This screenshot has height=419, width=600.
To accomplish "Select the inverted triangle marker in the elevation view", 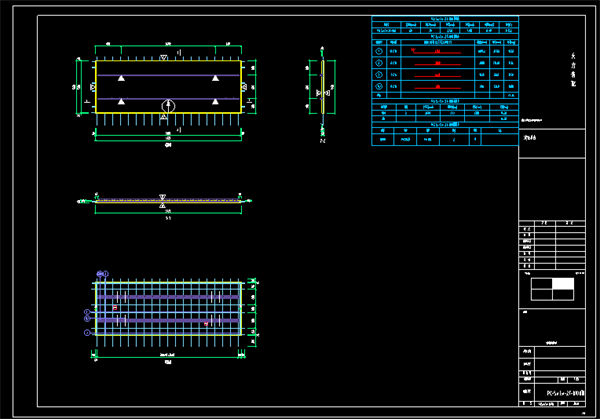I will click(x=162, y=197).
